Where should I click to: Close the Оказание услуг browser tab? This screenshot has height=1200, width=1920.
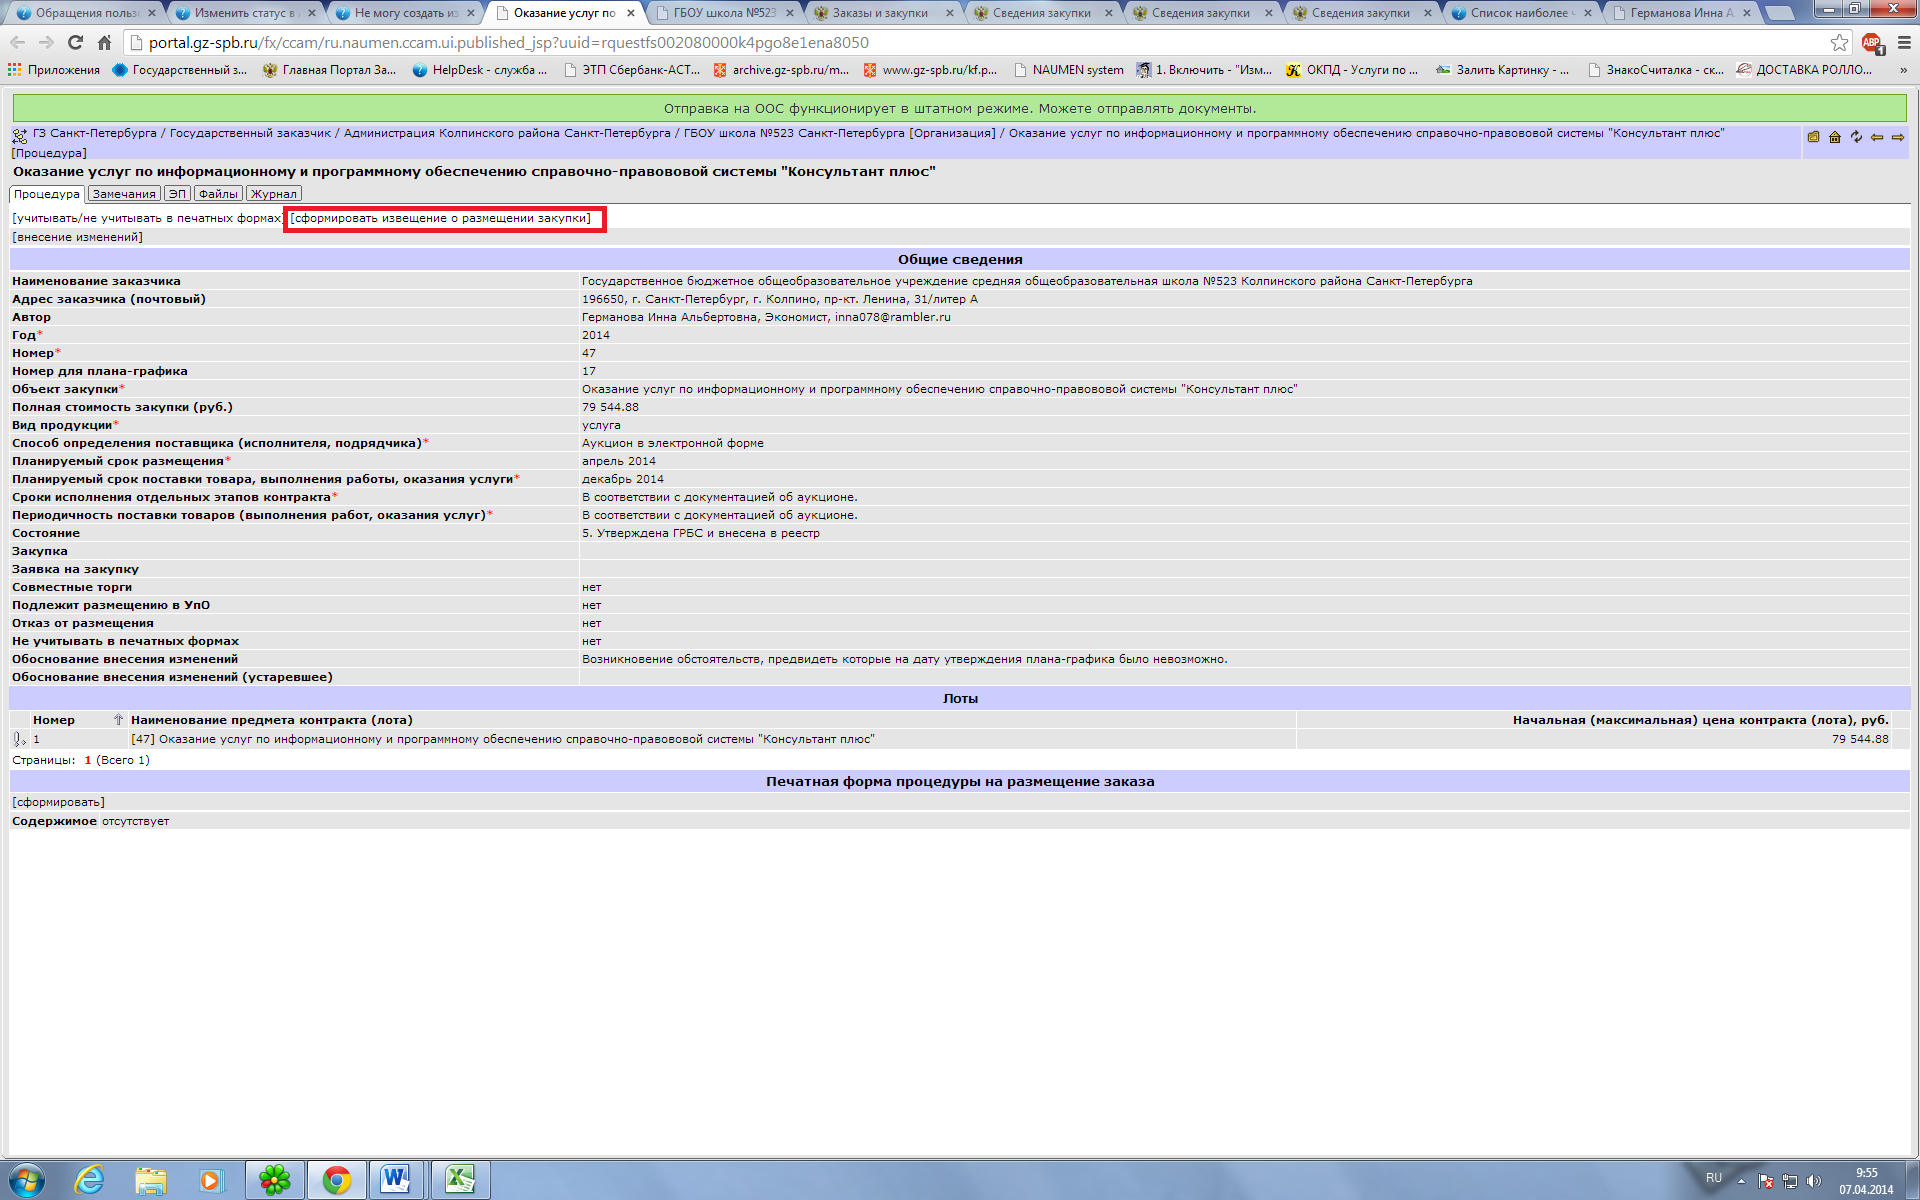pos(631,13)
